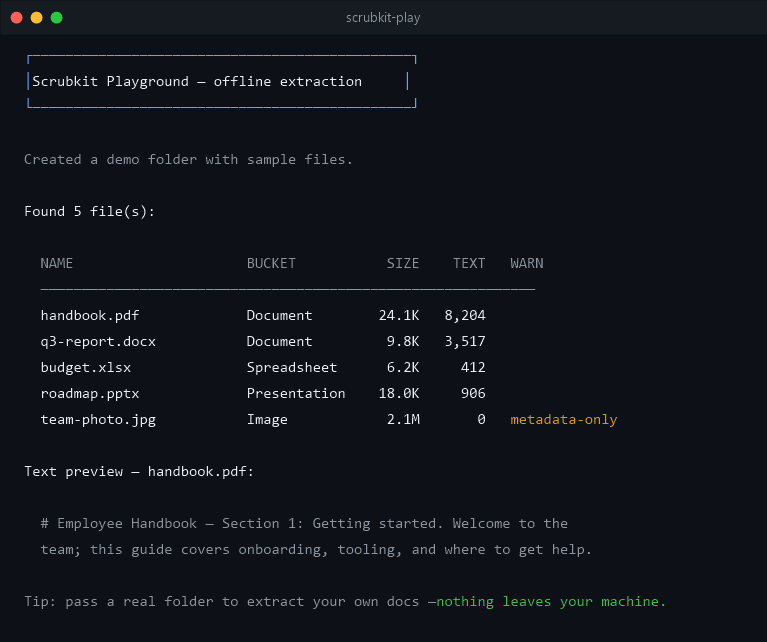Image resolution: width=767 pixels, height=642 pixels.
Task: Click the 9.8K size value
Action: tap(403, 341)
